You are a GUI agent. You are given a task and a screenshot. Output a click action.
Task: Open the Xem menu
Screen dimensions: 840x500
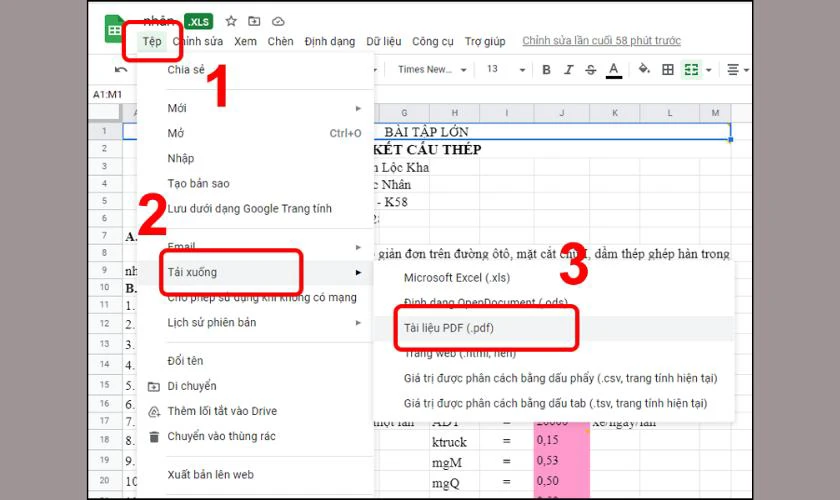point(245,41)
